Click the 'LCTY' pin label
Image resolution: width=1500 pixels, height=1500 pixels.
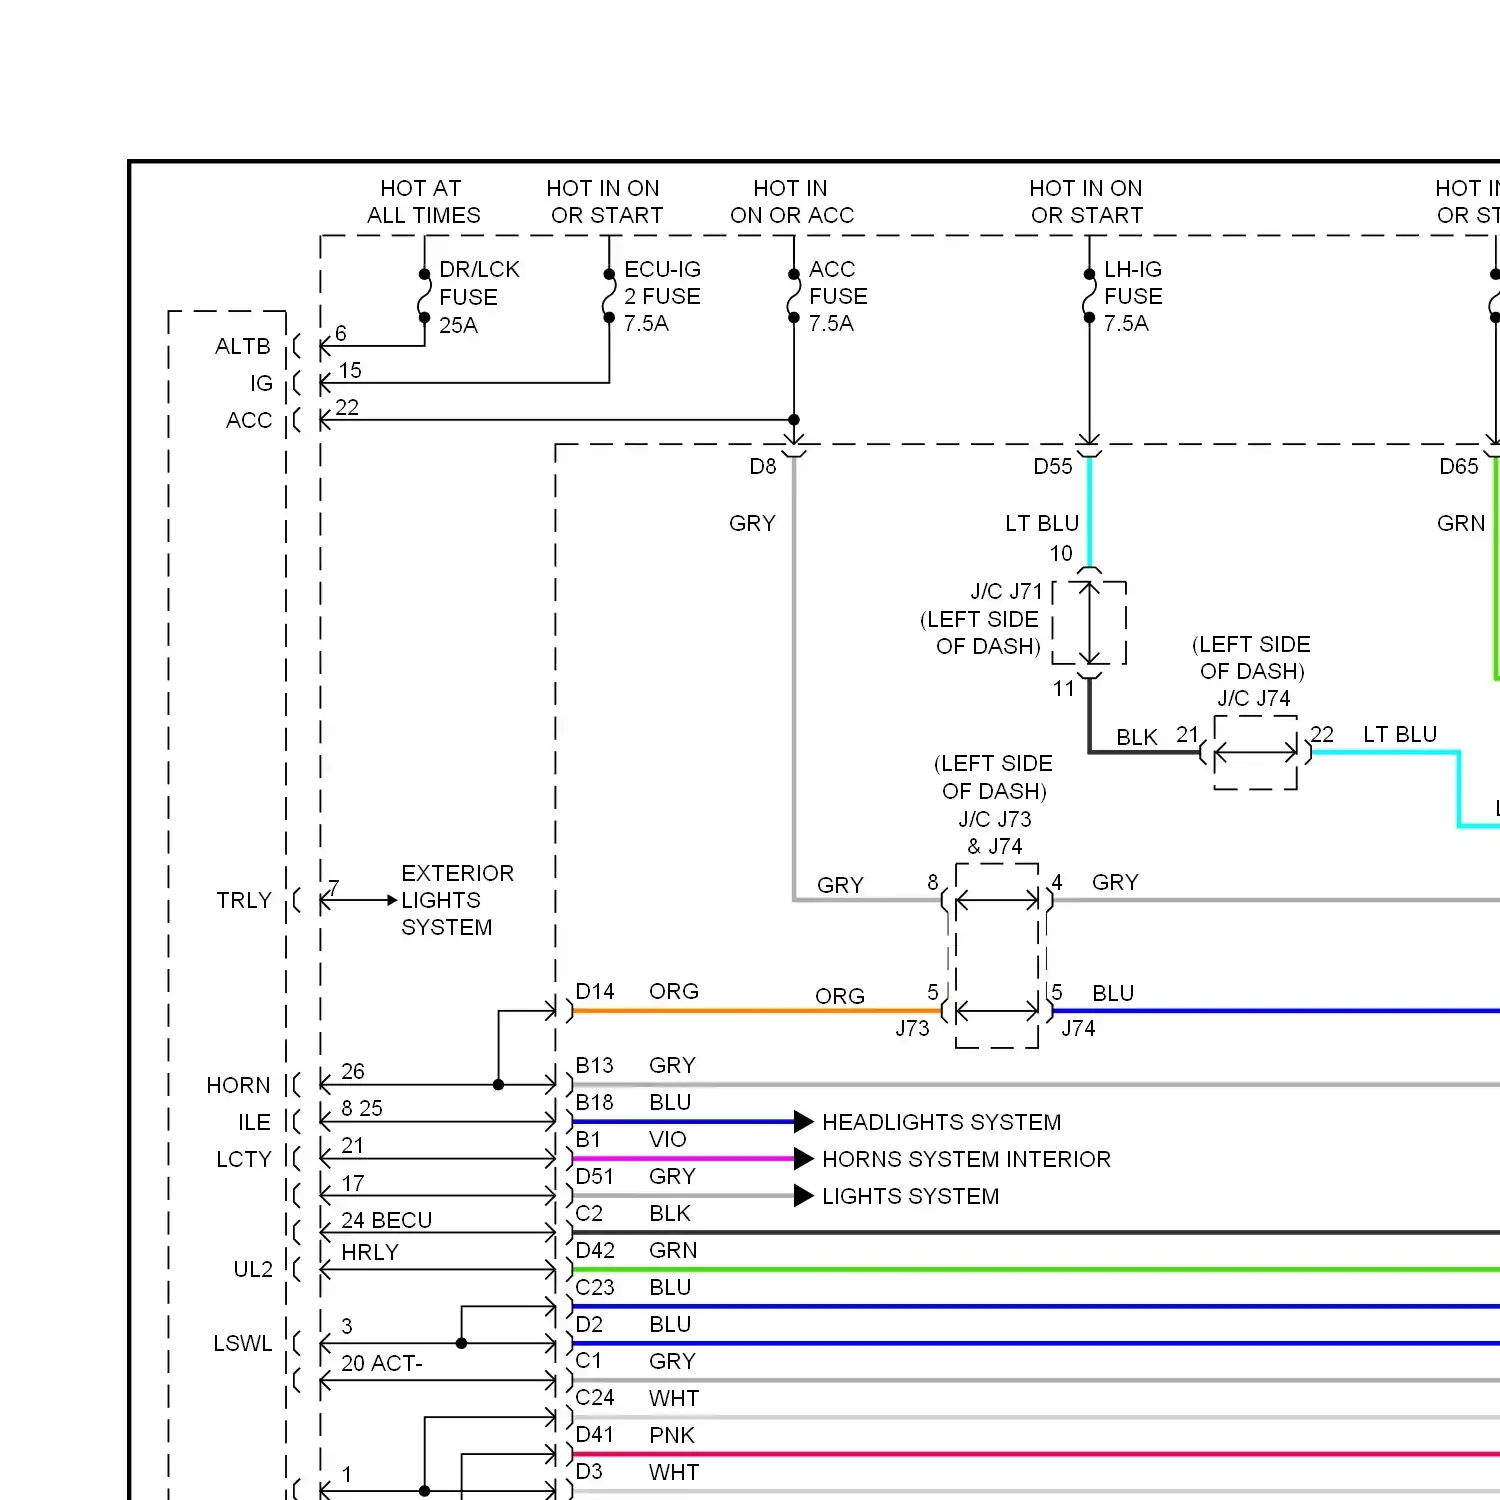244,1160
